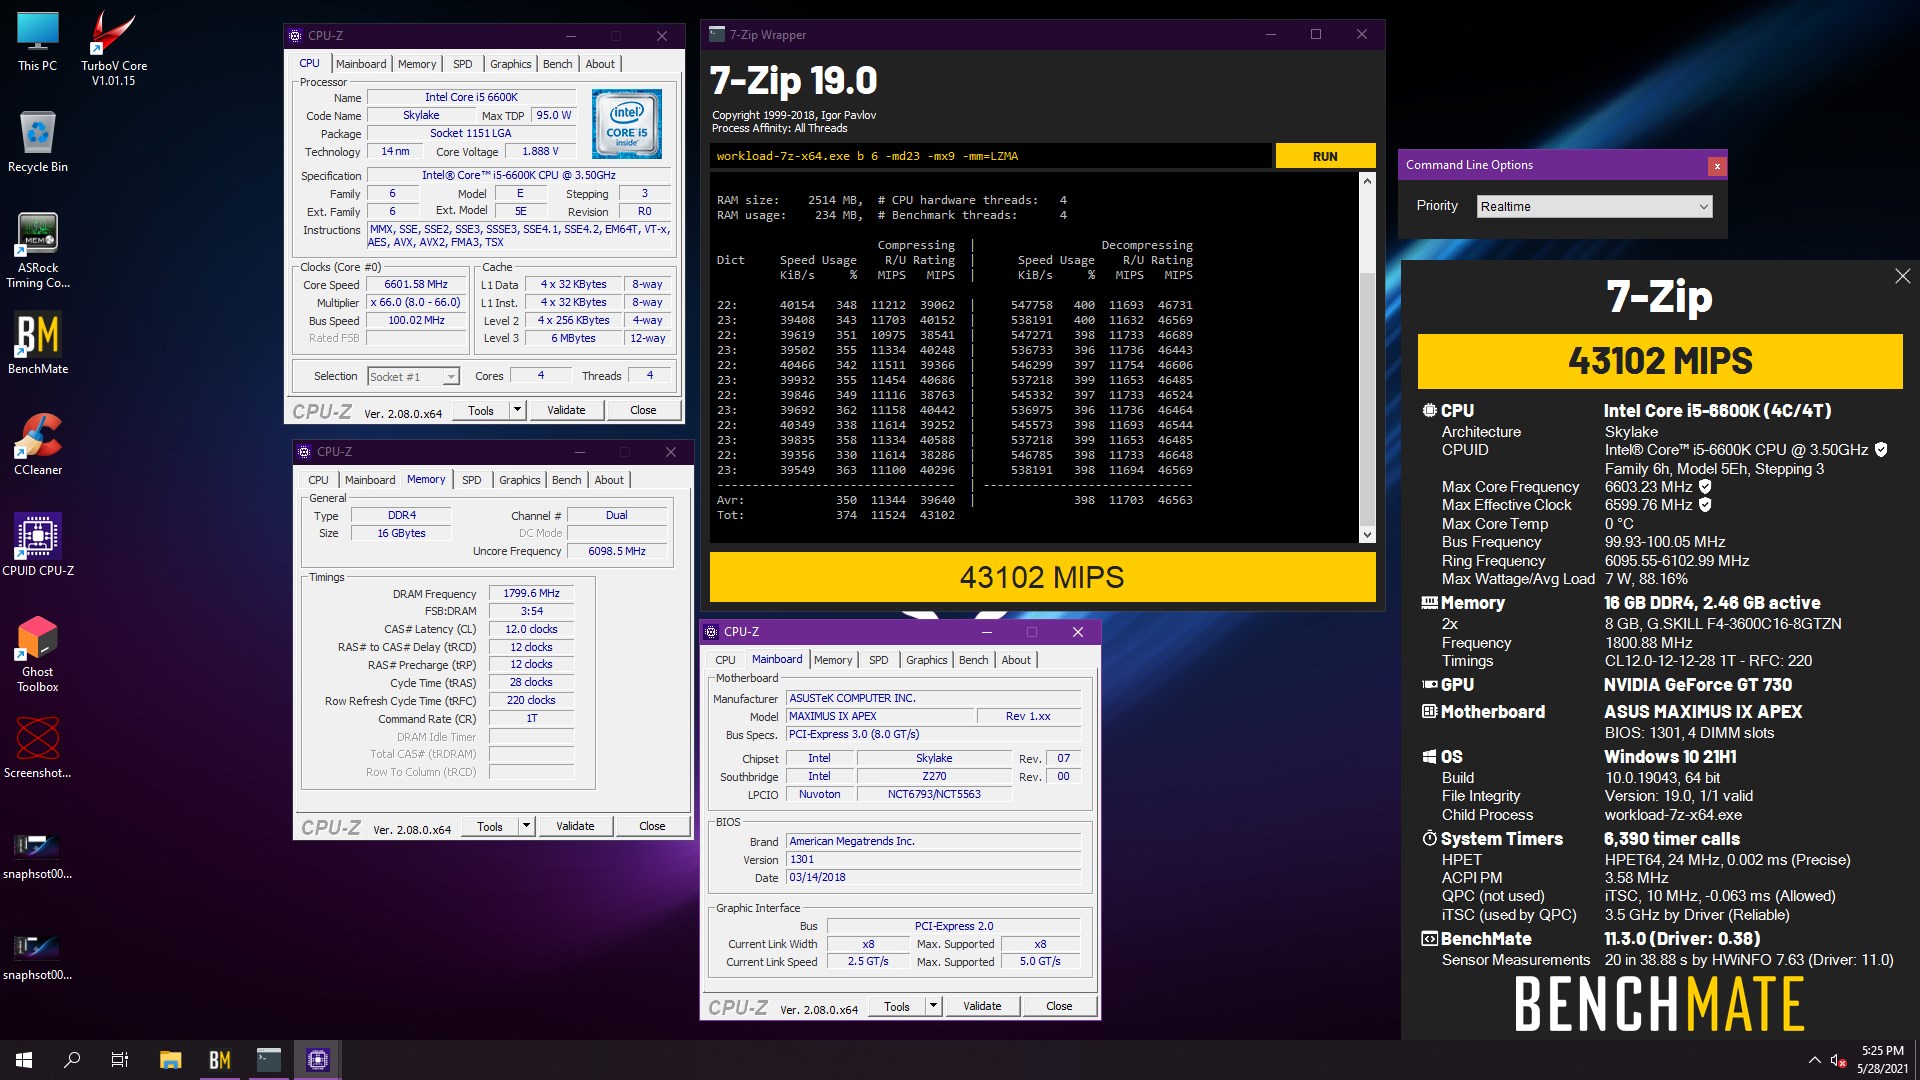
Task: Open the Priority Realtime dropdown
Action: 1594,206
